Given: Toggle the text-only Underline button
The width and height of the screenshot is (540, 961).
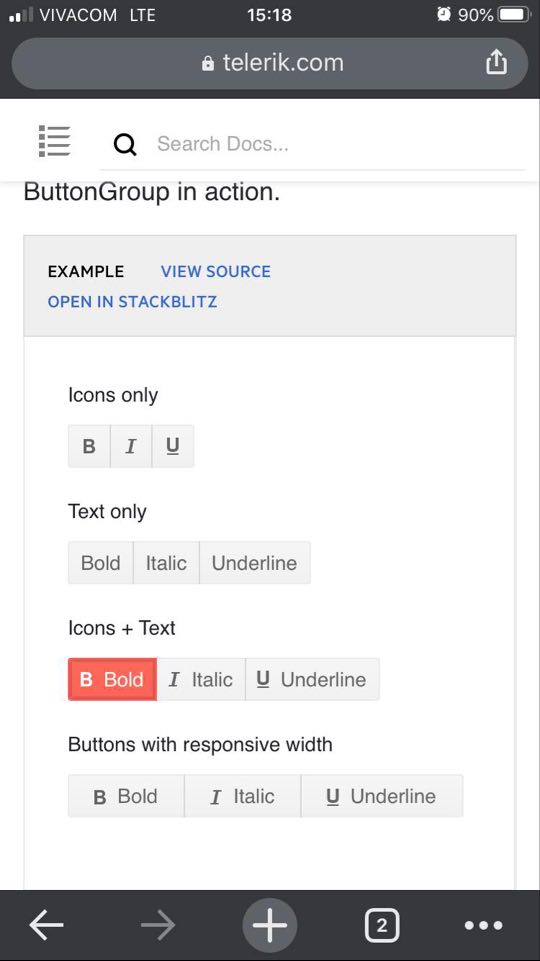Looking at the screenshot, I should click(254, 563).
